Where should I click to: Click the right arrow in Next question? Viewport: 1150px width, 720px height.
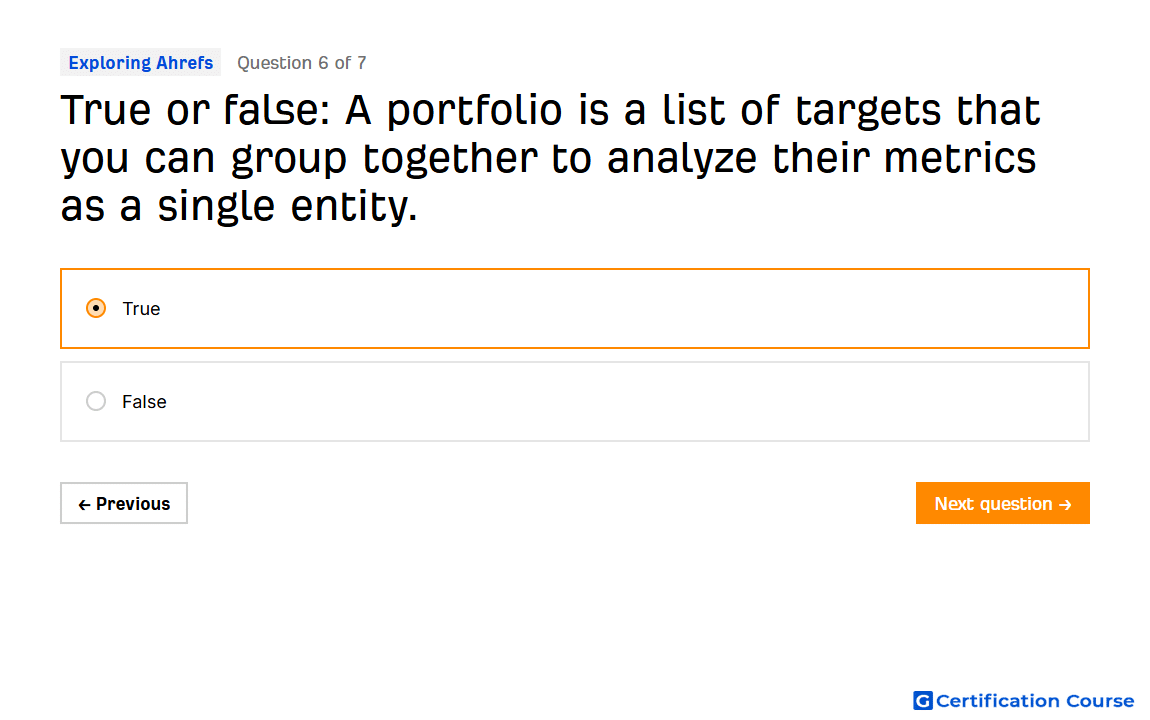1065,504
